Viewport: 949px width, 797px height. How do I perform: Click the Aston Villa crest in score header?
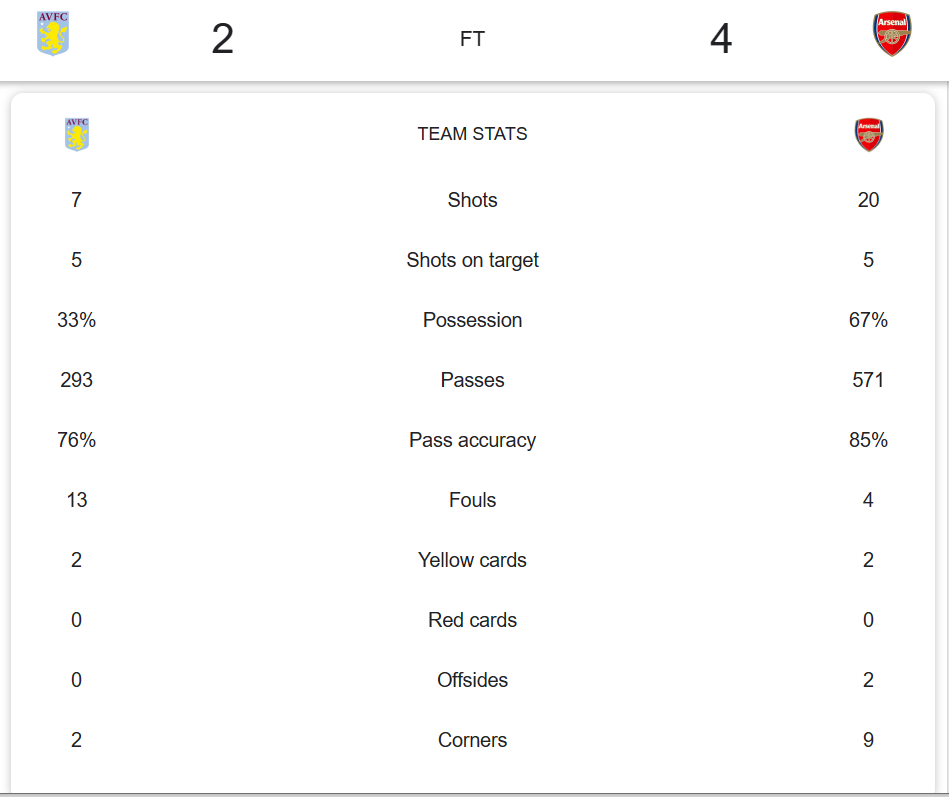pyautogui.click(x=53, y=34)
